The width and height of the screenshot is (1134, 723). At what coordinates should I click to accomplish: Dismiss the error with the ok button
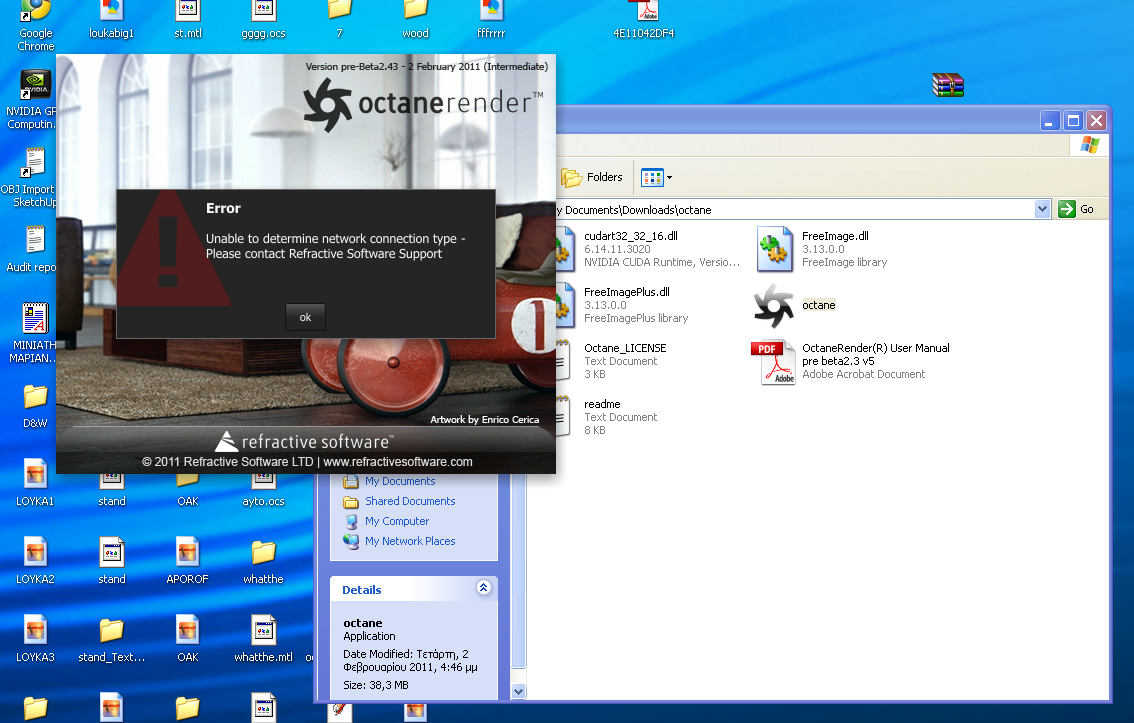tap(305, 317)
